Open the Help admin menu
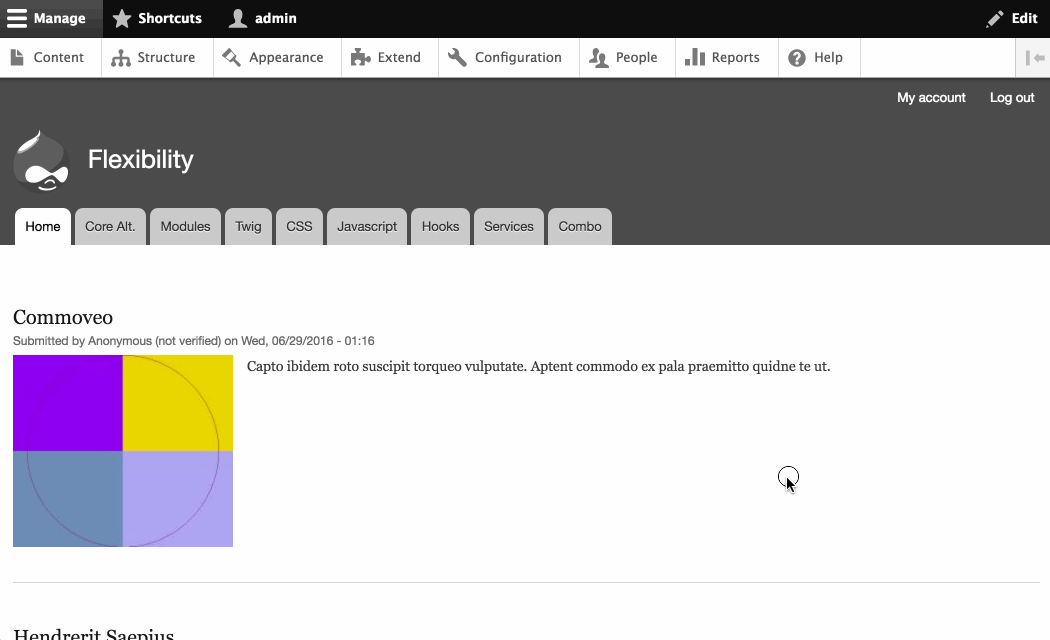Screen dimensions: 1050x640 click(x=819, y=58)
